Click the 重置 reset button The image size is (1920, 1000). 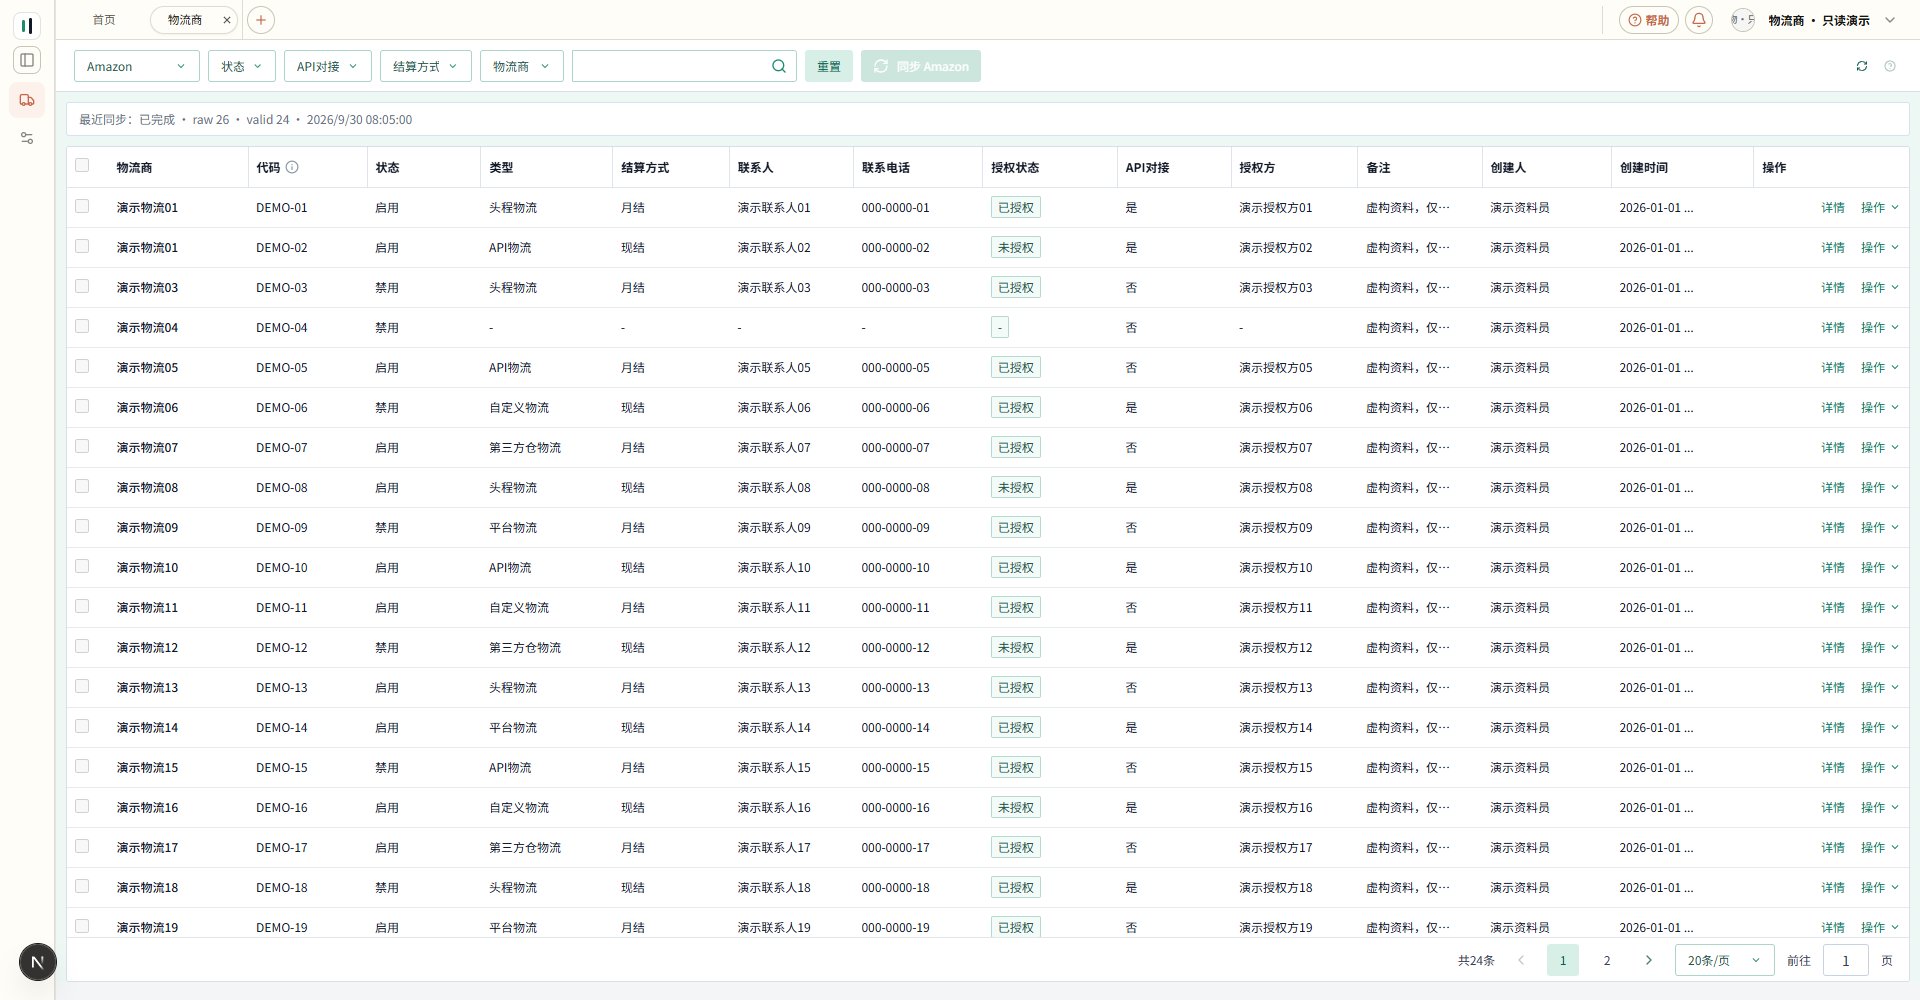(x=829, y=66)
